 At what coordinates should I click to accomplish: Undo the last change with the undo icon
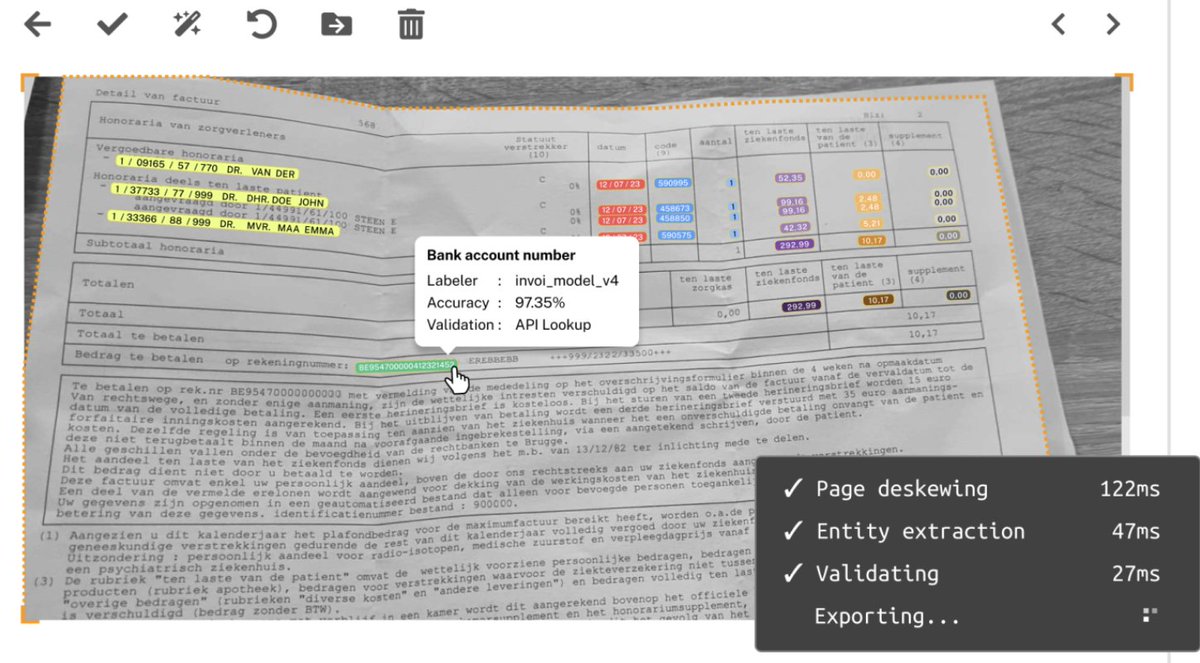tap(262, 24)
